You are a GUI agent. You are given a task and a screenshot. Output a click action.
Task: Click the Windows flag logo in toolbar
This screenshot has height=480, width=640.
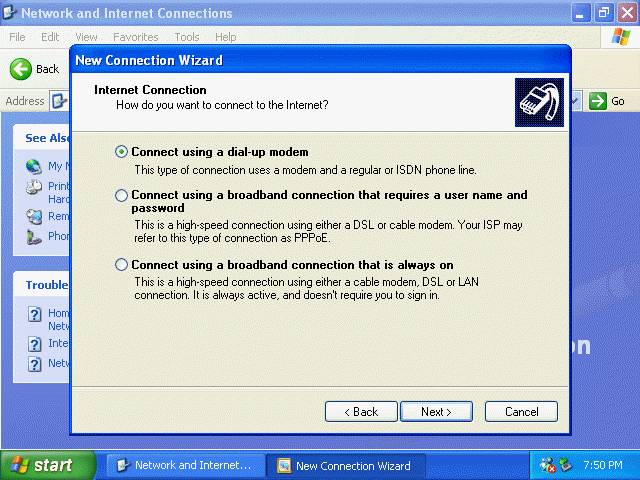coord(620,37)
